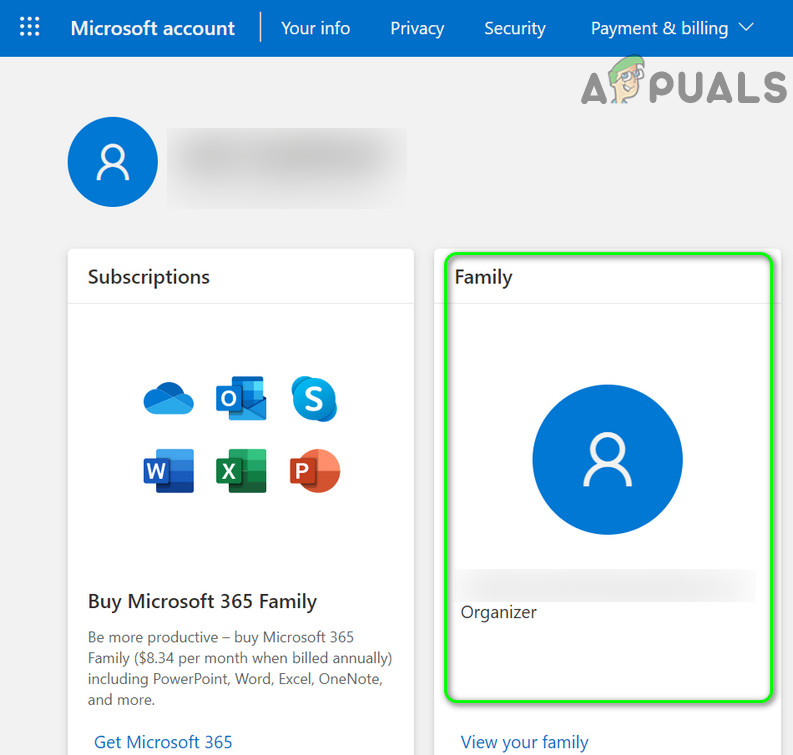The height and width of the screenshot is (755, 793).
Task: Open the Your info tab
Action: pos(316,28)
